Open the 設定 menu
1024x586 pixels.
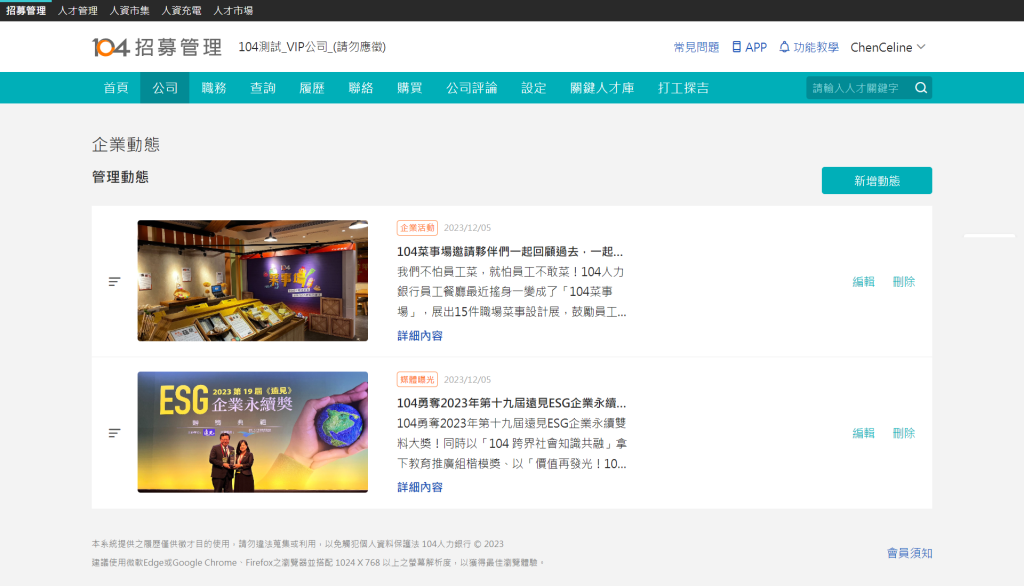pos(534,88)
